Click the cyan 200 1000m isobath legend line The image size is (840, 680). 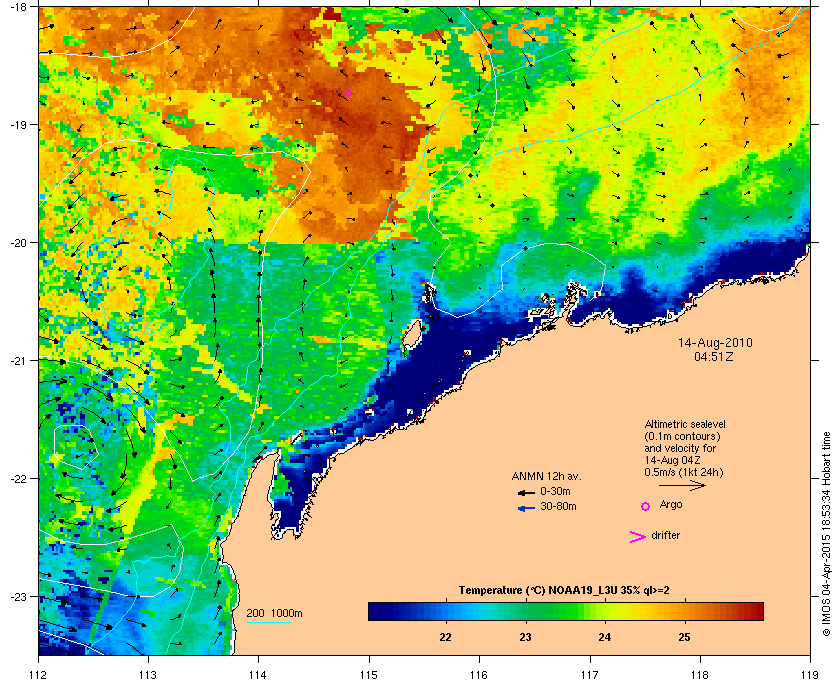pos(268,622)
